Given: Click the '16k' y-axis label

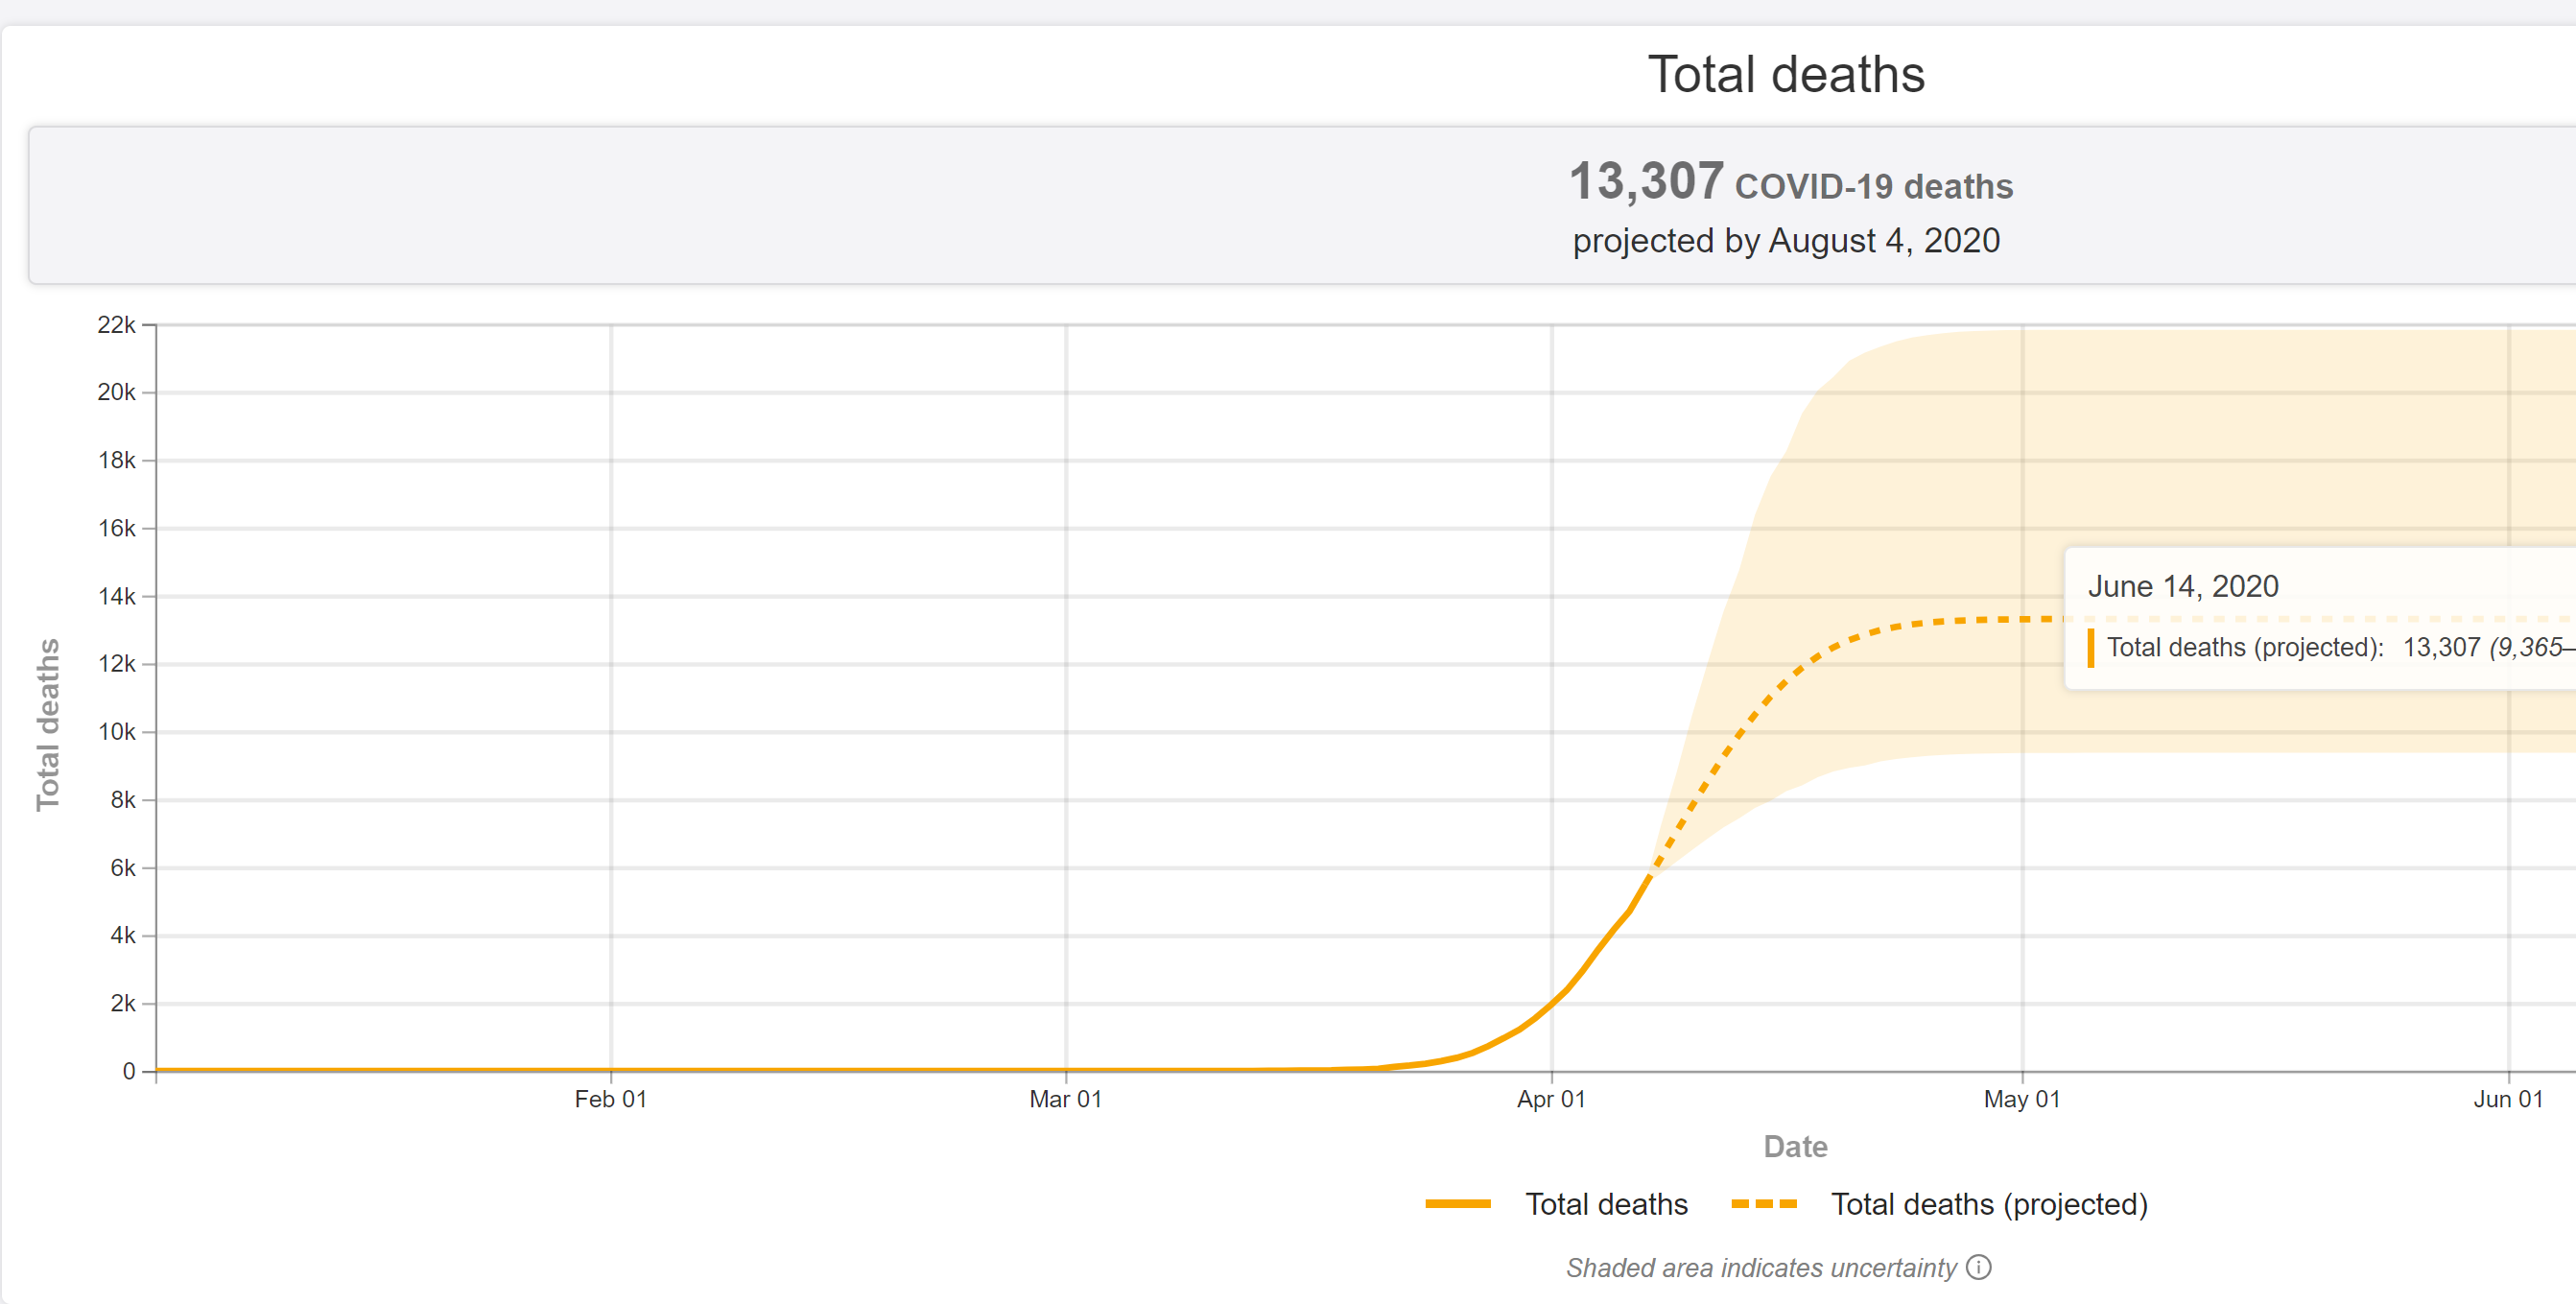Looking at the screenshot, I should point(116,529).
